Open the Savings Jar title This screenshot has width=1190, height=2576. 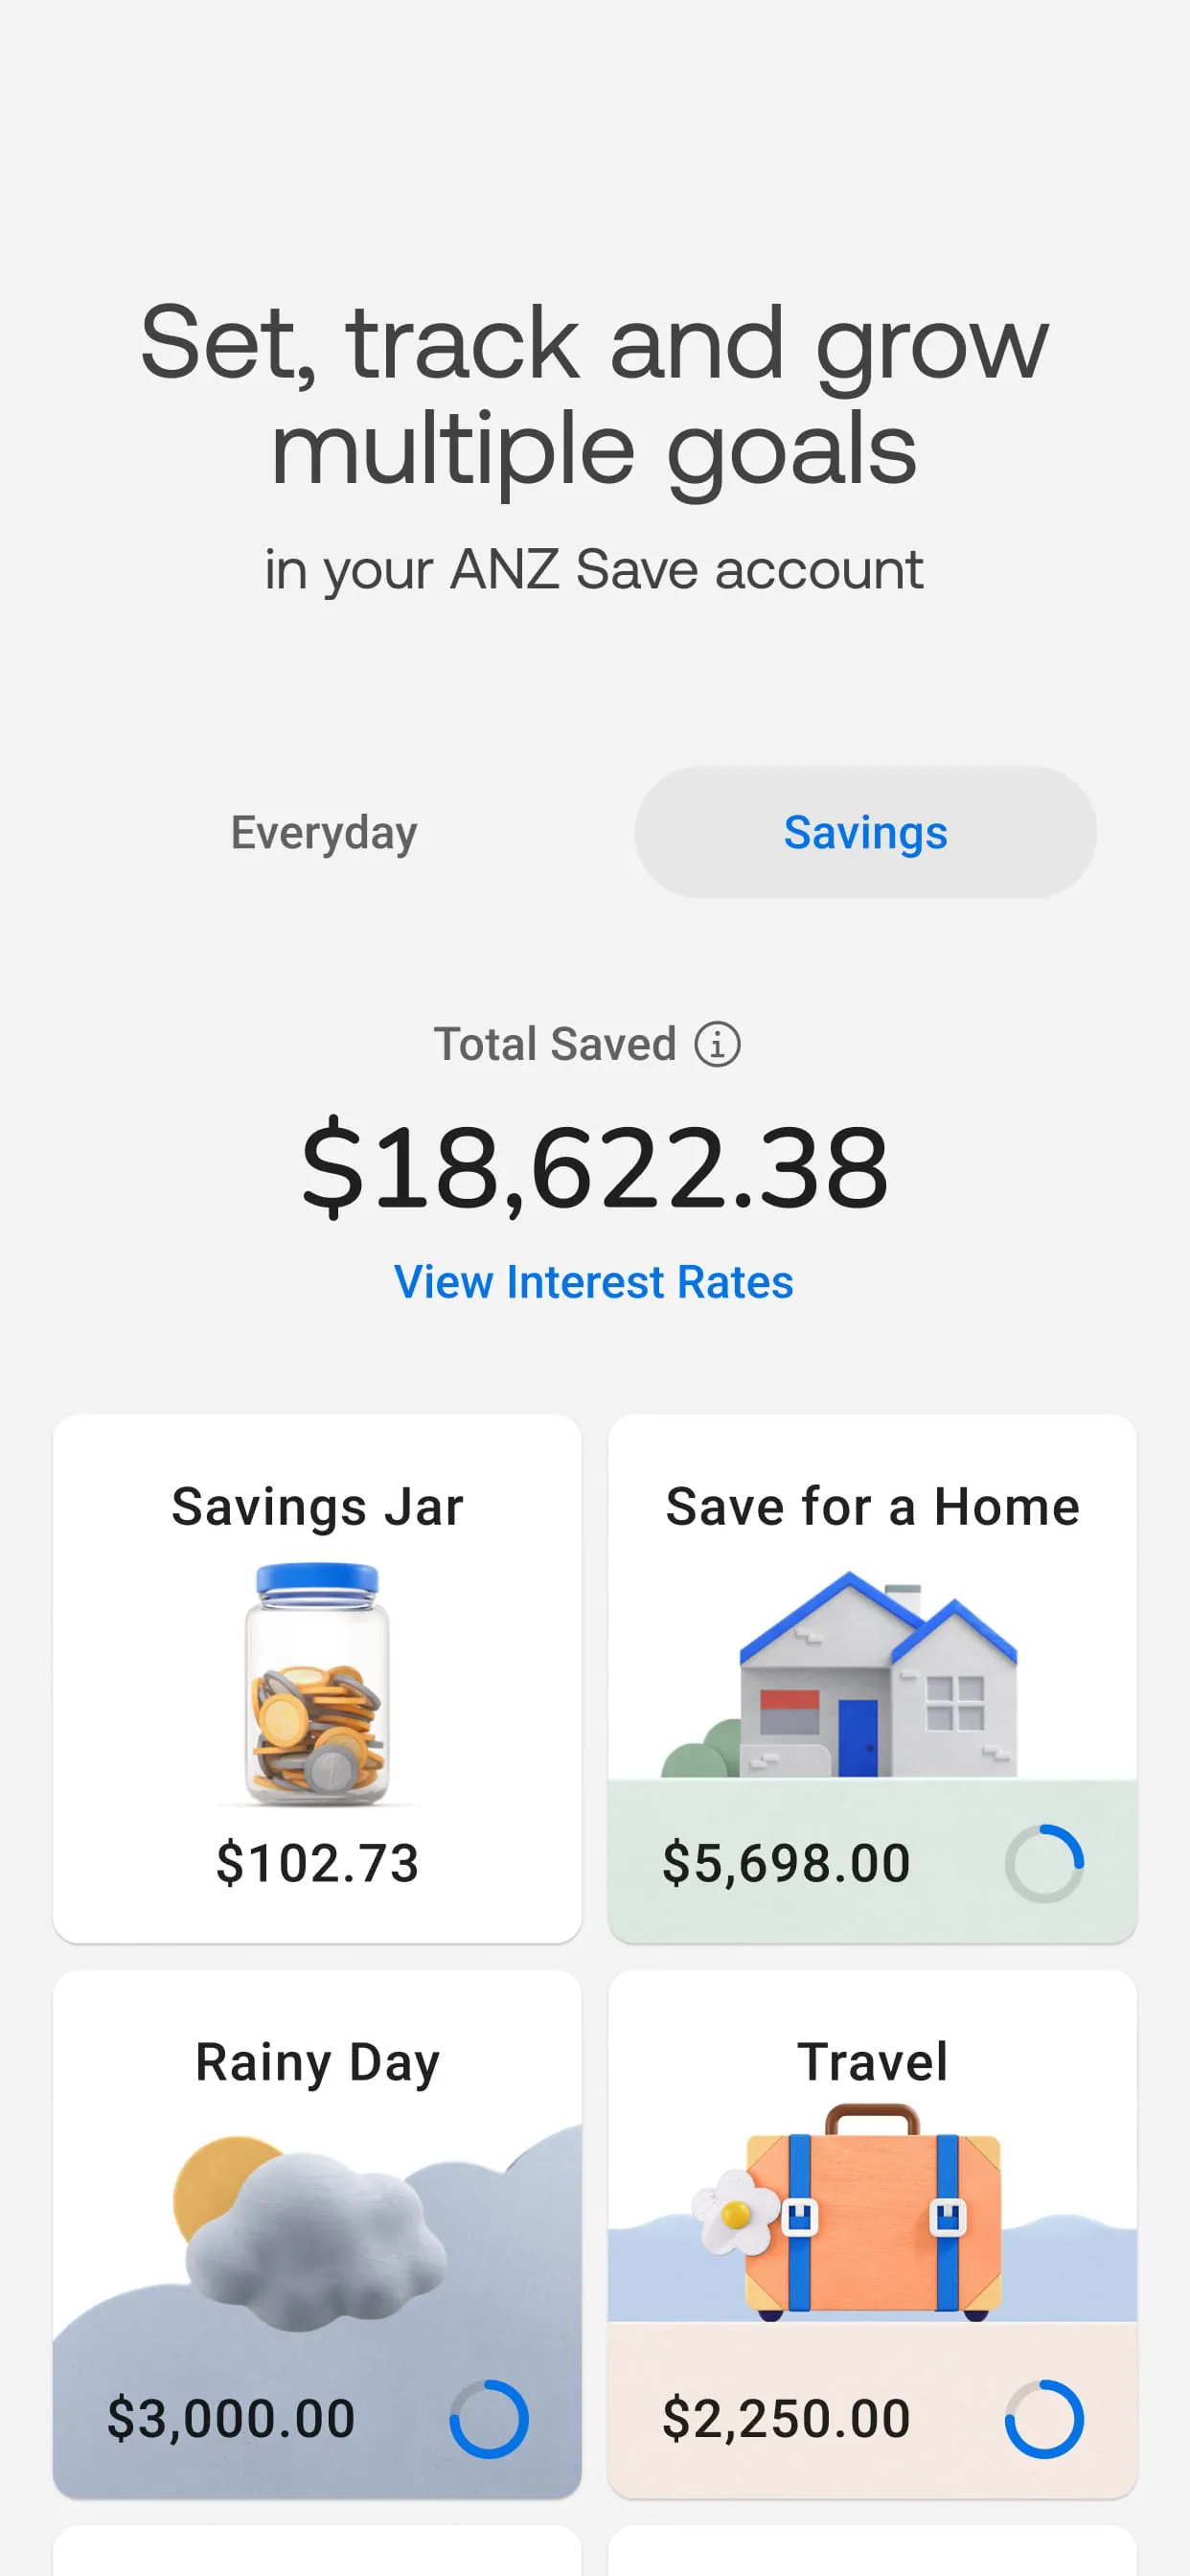[x=317, y=1506]
